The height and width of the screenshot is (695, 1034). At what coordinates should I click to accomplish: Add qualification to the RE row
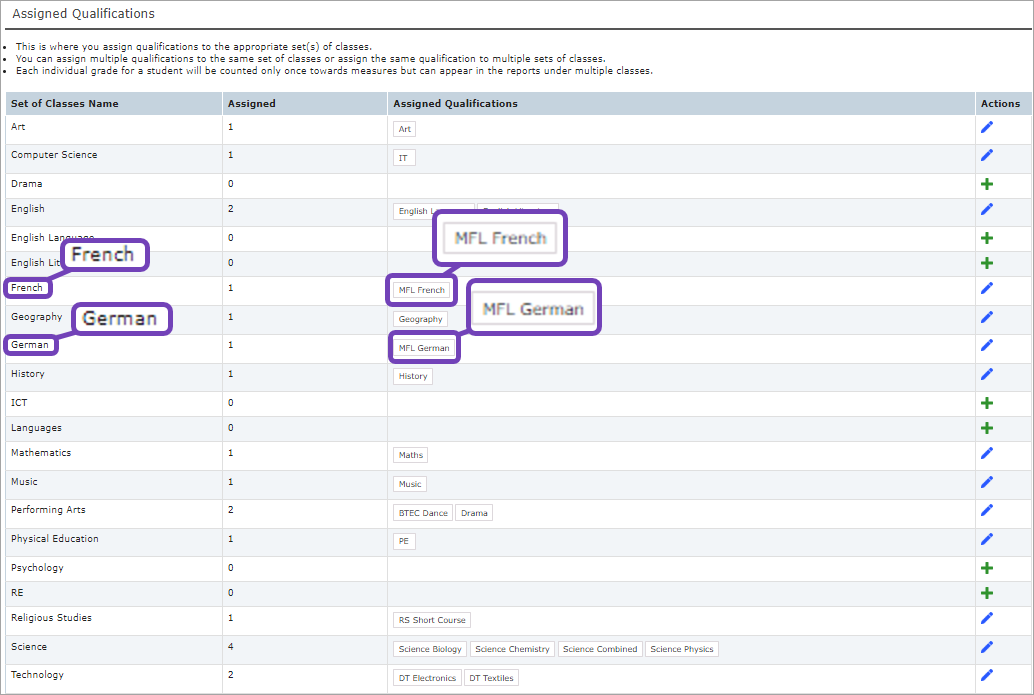(x=987, y=593)
